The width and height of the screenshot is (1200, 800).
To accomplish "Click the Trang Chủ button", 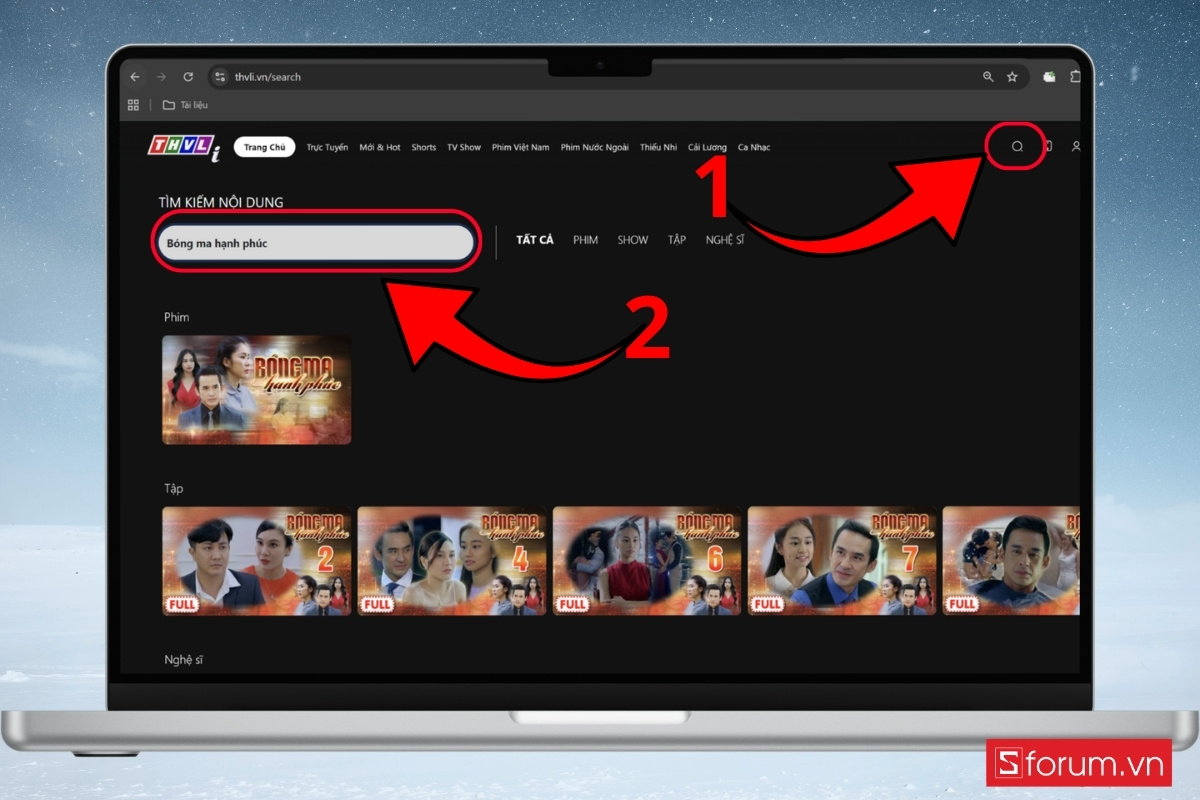I will coord(264,146).
